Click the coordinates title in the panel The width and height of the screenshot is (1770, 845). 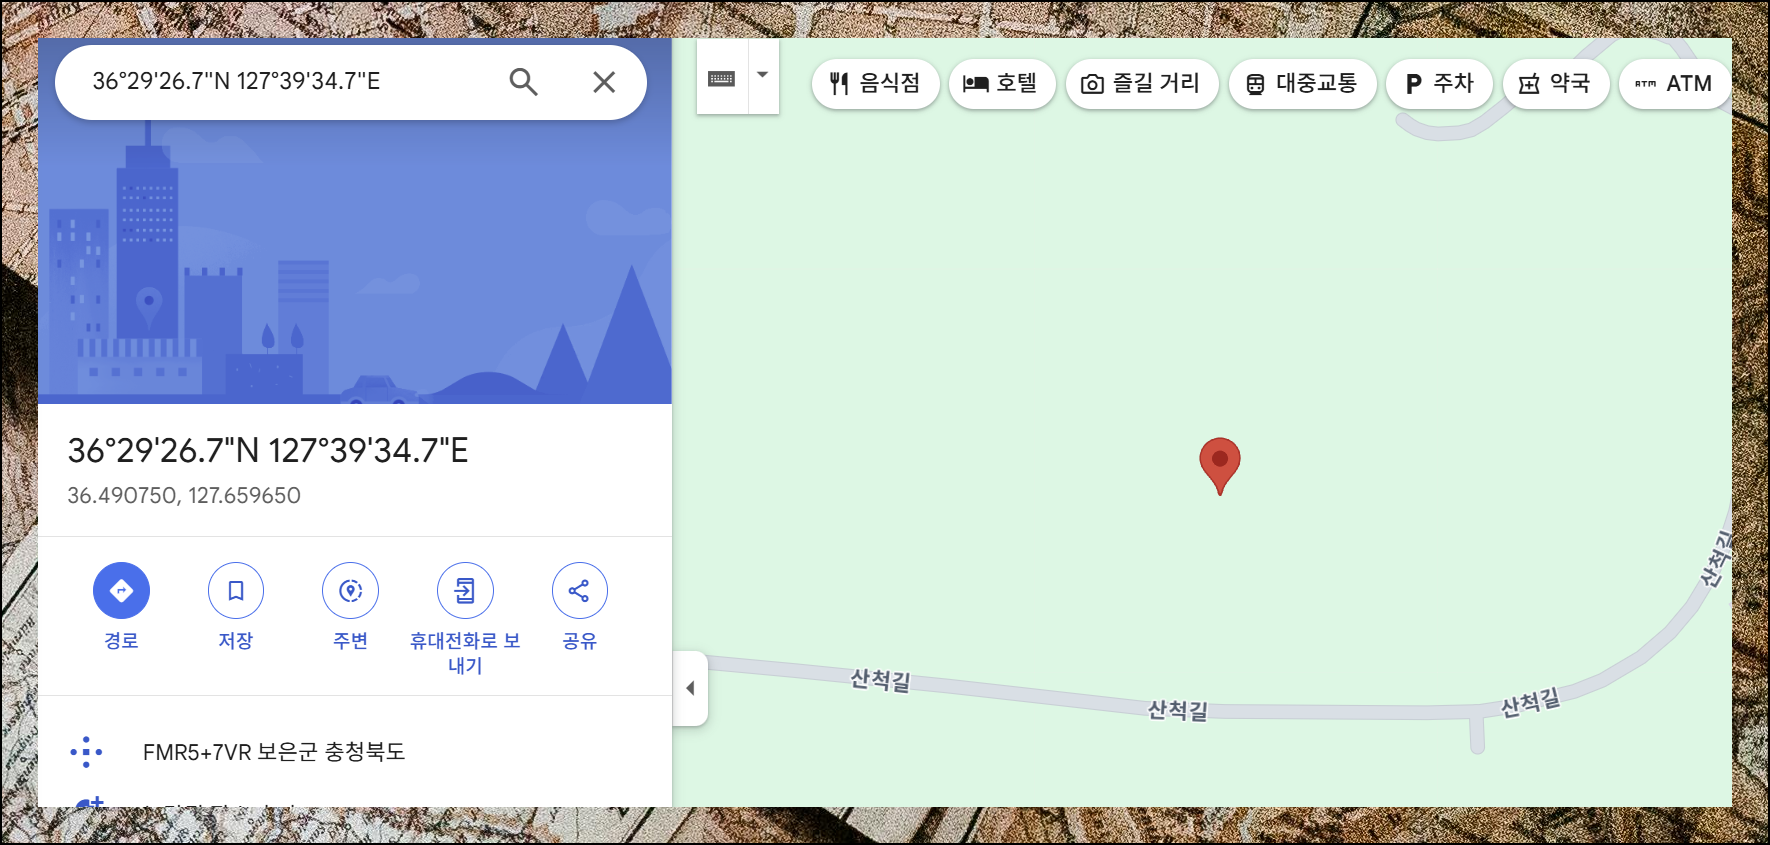click(268, 451)
